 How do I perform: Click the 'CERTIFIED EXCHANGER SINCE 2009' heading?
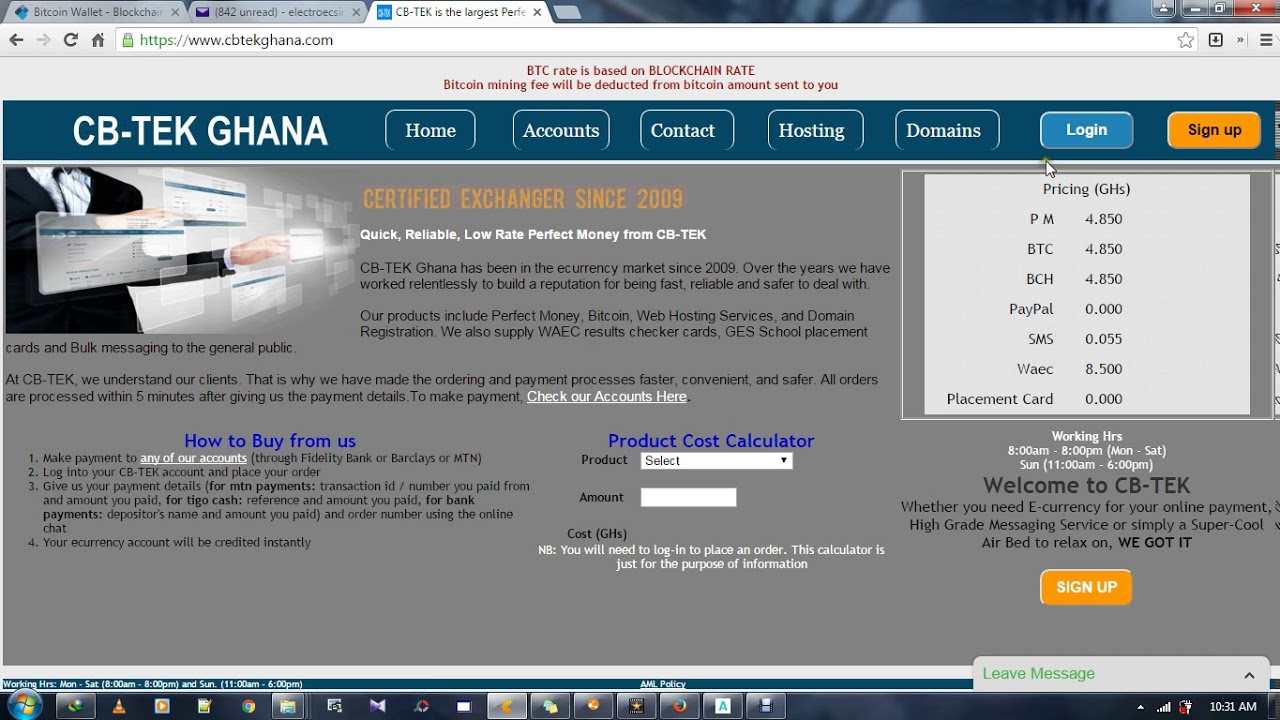click(x=523, y=199)
